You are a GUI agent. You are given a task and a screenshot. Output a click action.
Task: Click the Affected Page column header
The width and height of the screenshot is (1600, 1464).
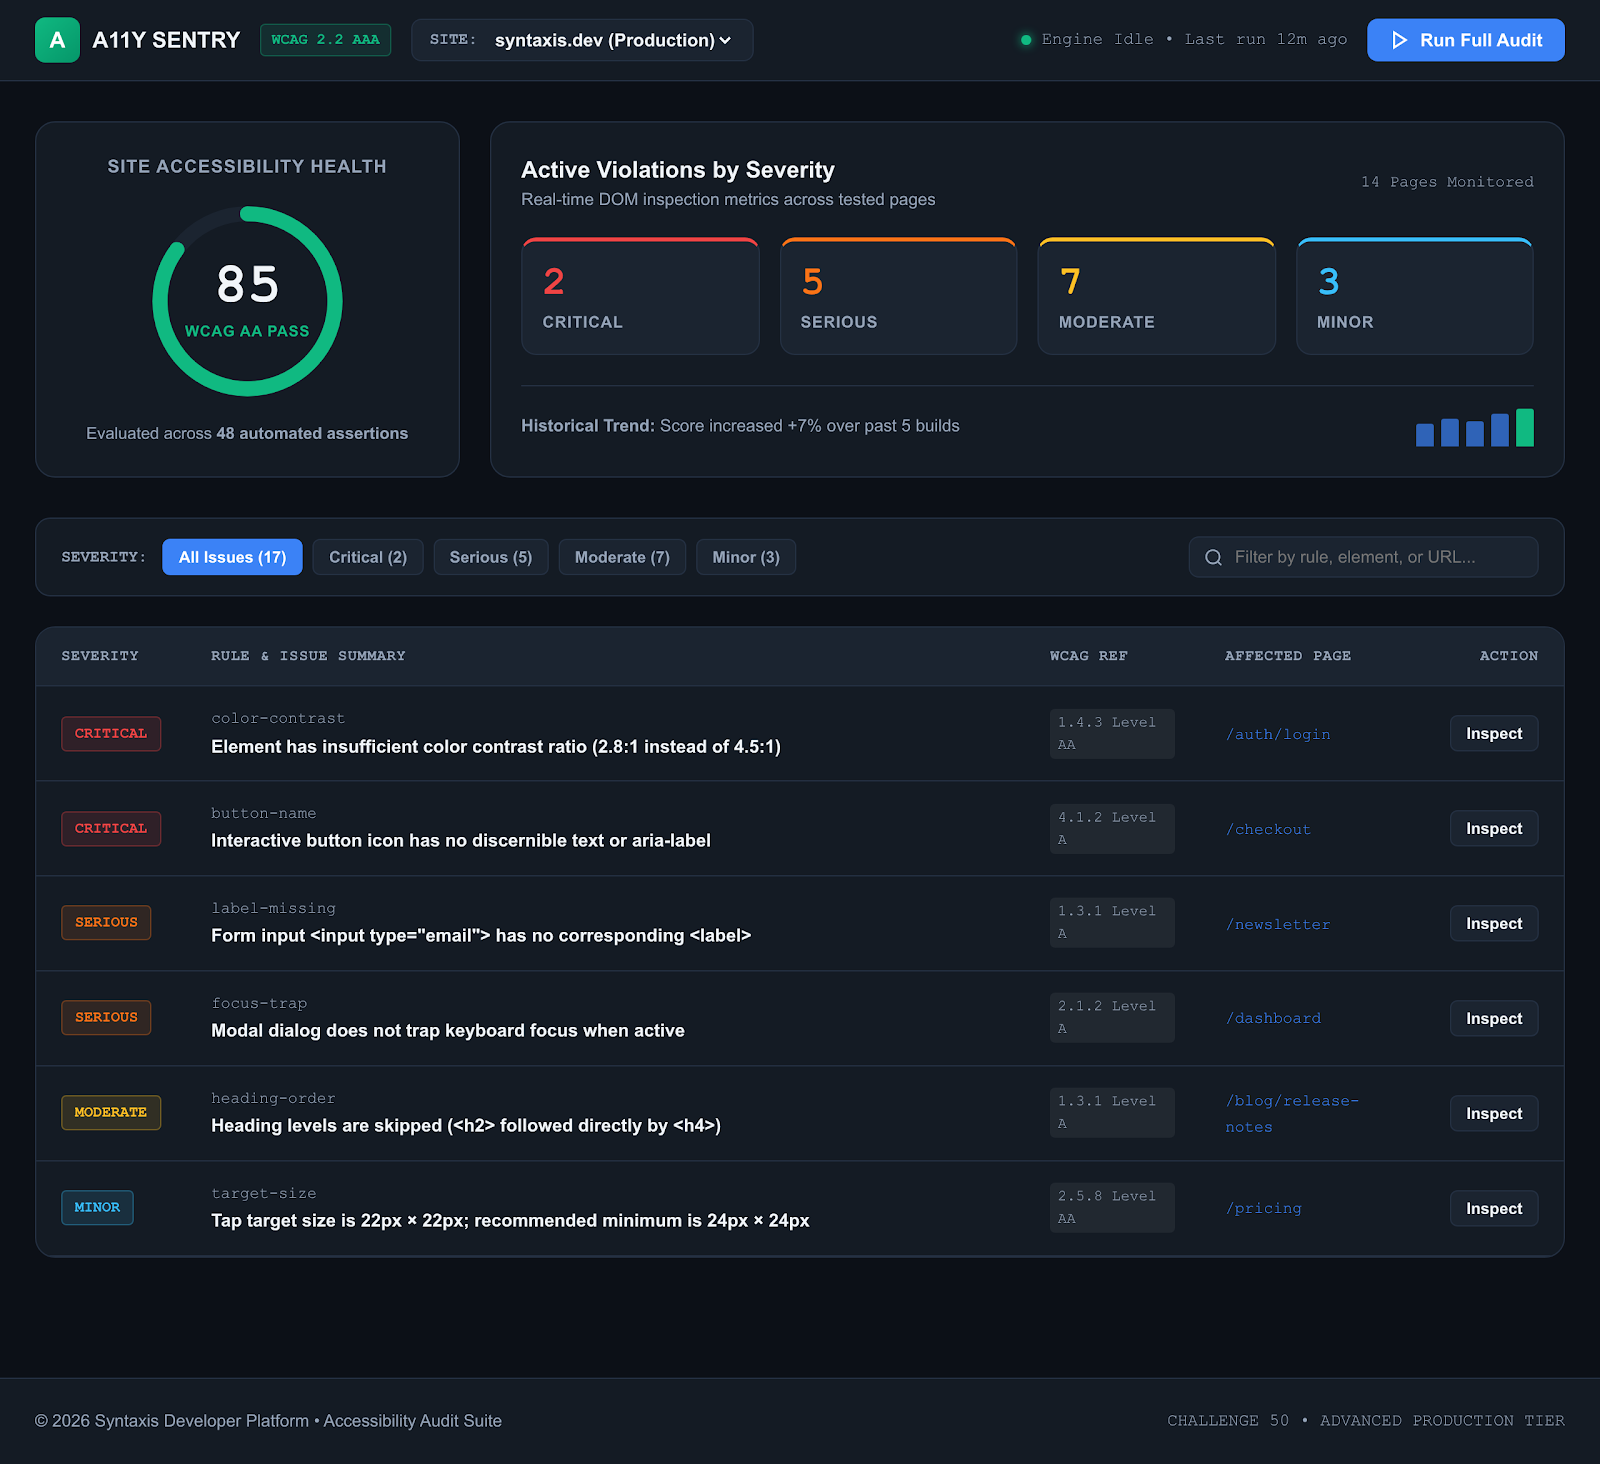1288,656
